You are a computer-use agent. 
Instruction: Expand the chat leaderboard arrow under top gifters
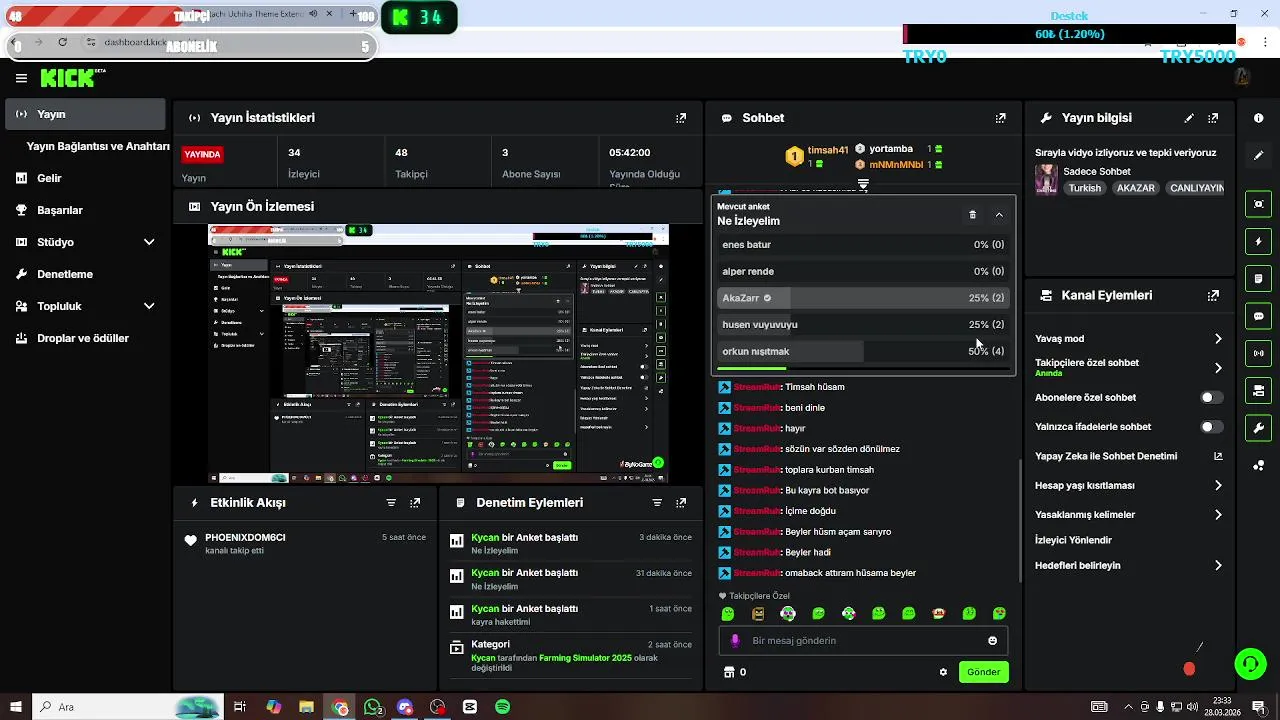863,184
